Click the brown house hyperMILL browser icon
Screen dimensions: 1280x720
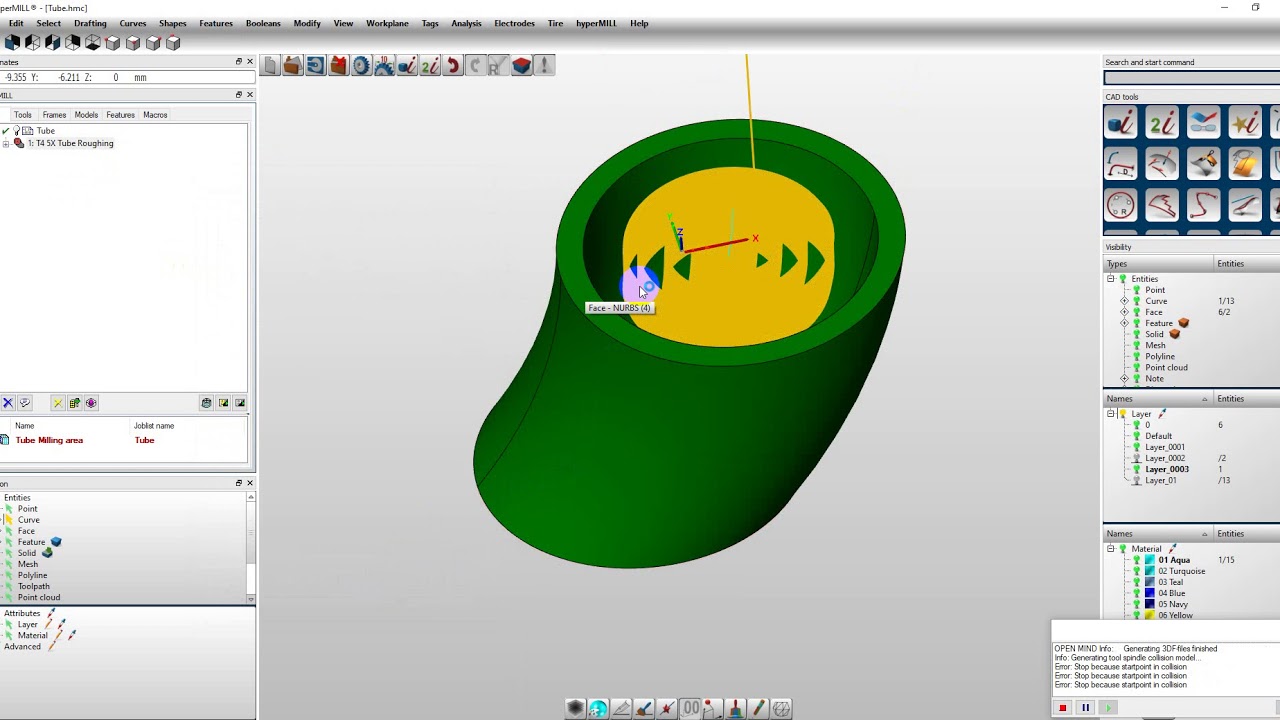tap(292, 66)
